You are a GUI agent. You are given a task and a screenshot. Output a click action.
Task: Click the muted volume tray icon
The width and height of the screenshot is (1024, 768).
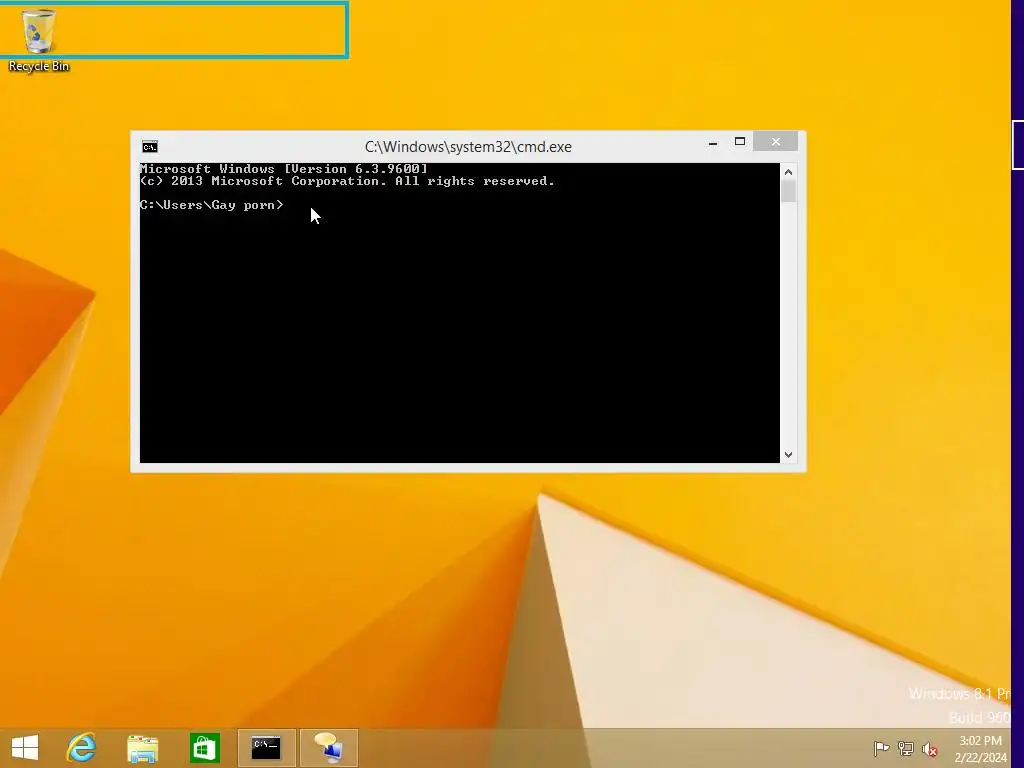[x=930, y=749]
